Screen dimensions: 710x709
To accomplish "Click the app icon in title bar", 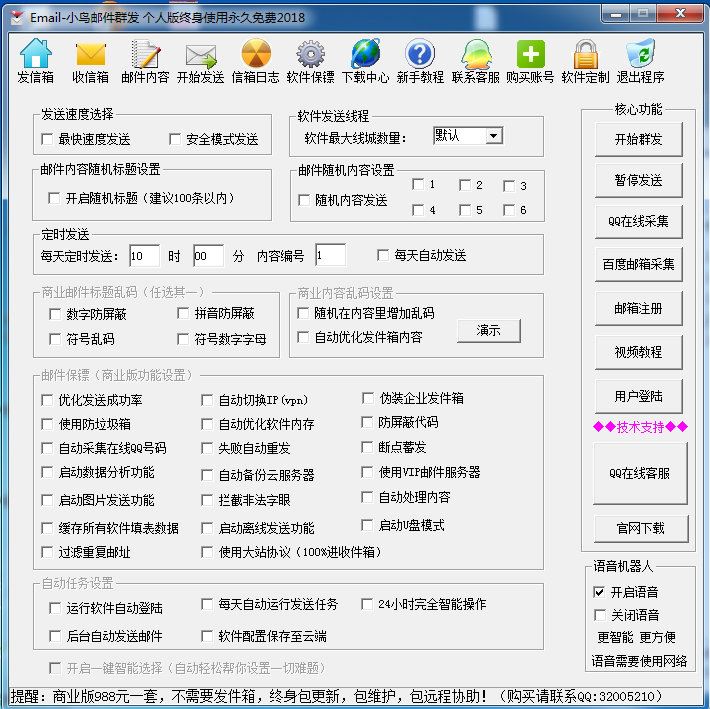I will 17,17.
